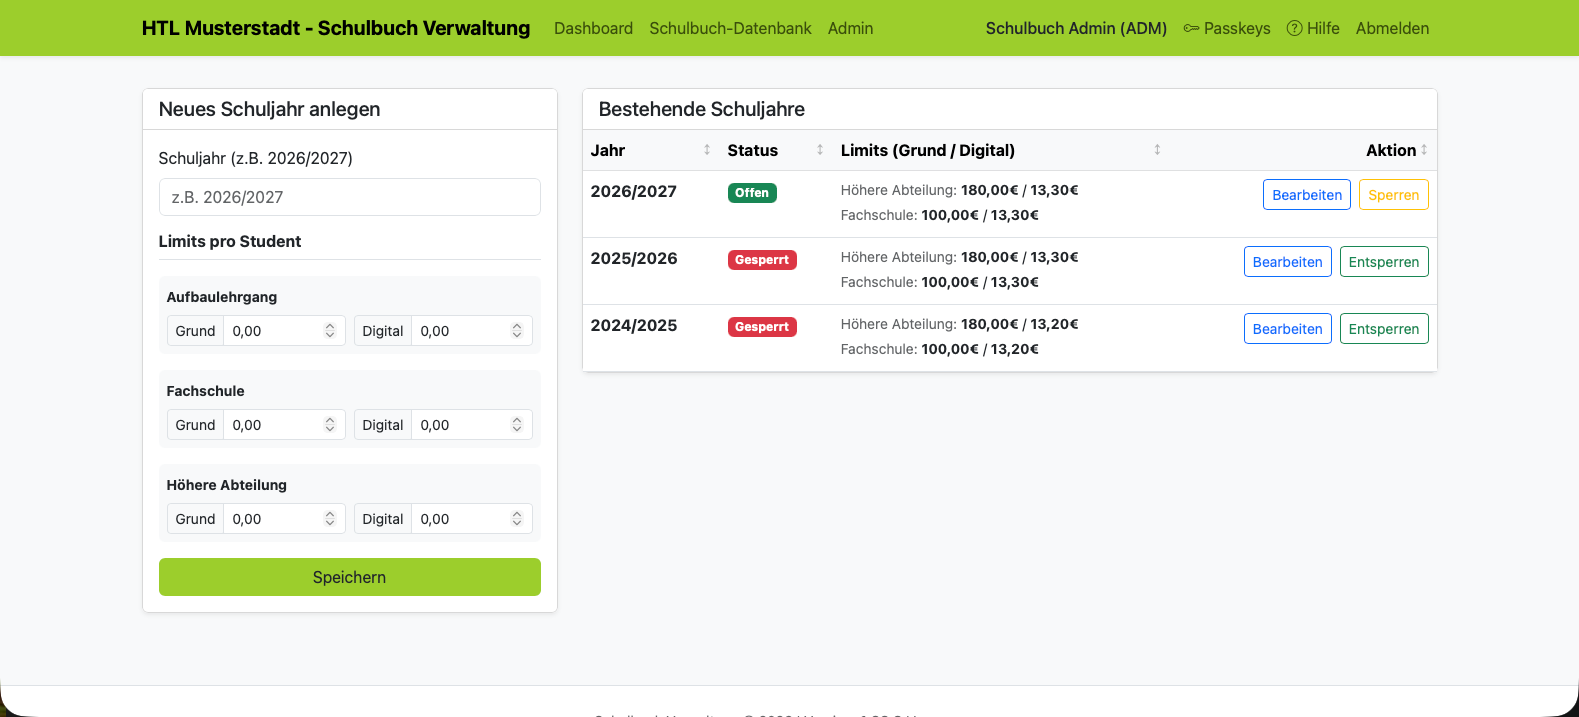Sort by Limits (Grund / Digital) arrows
Image resolution: width=1579 pixels, height=717 pixels.
click(1157, 150)
